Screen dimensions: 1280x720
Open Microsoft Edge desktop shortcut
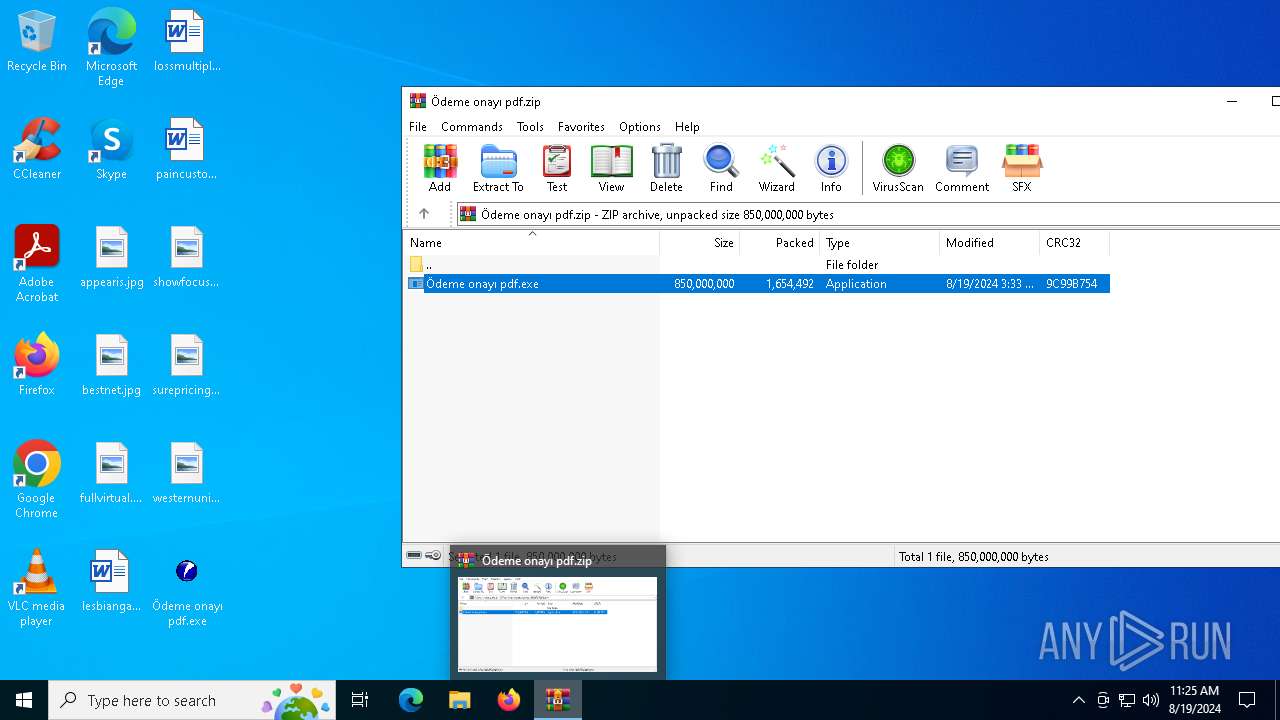point(111,48)
